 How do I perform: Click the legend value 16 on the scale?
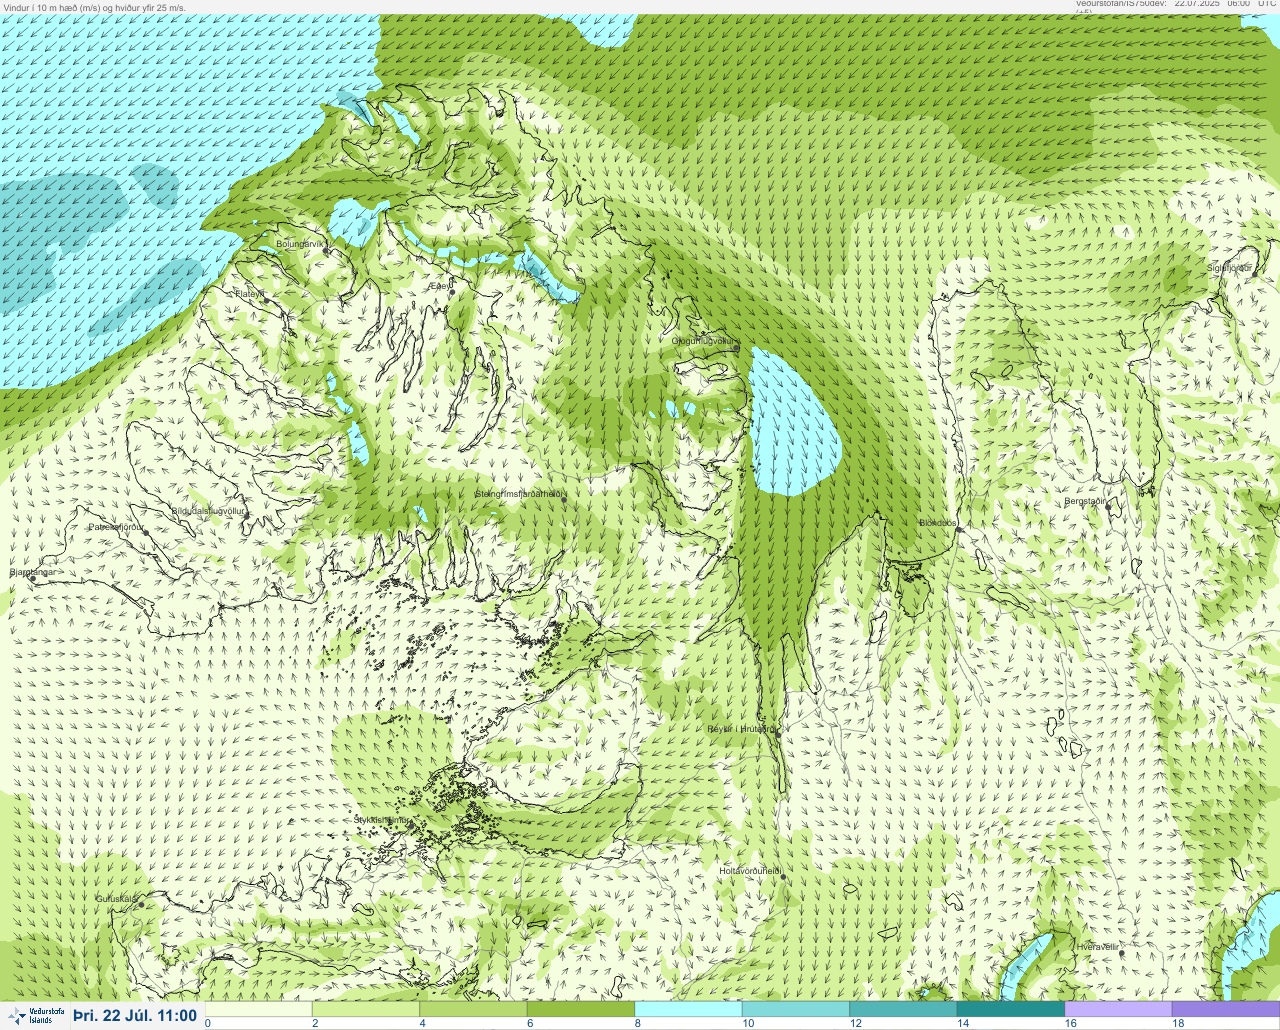coord(1070,1023)
